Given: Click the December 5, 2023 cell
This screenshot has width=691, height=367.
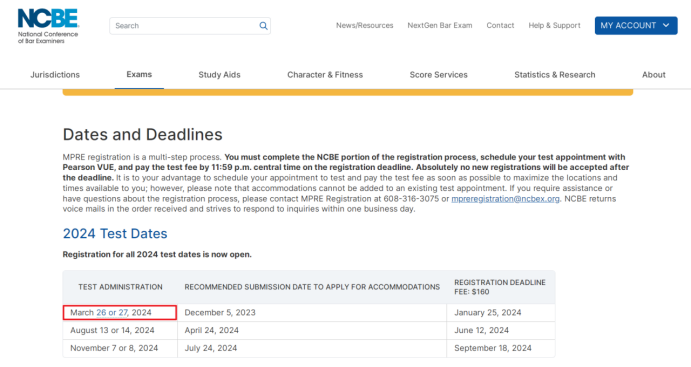Looking at the screenshot, I should (312, 312).
